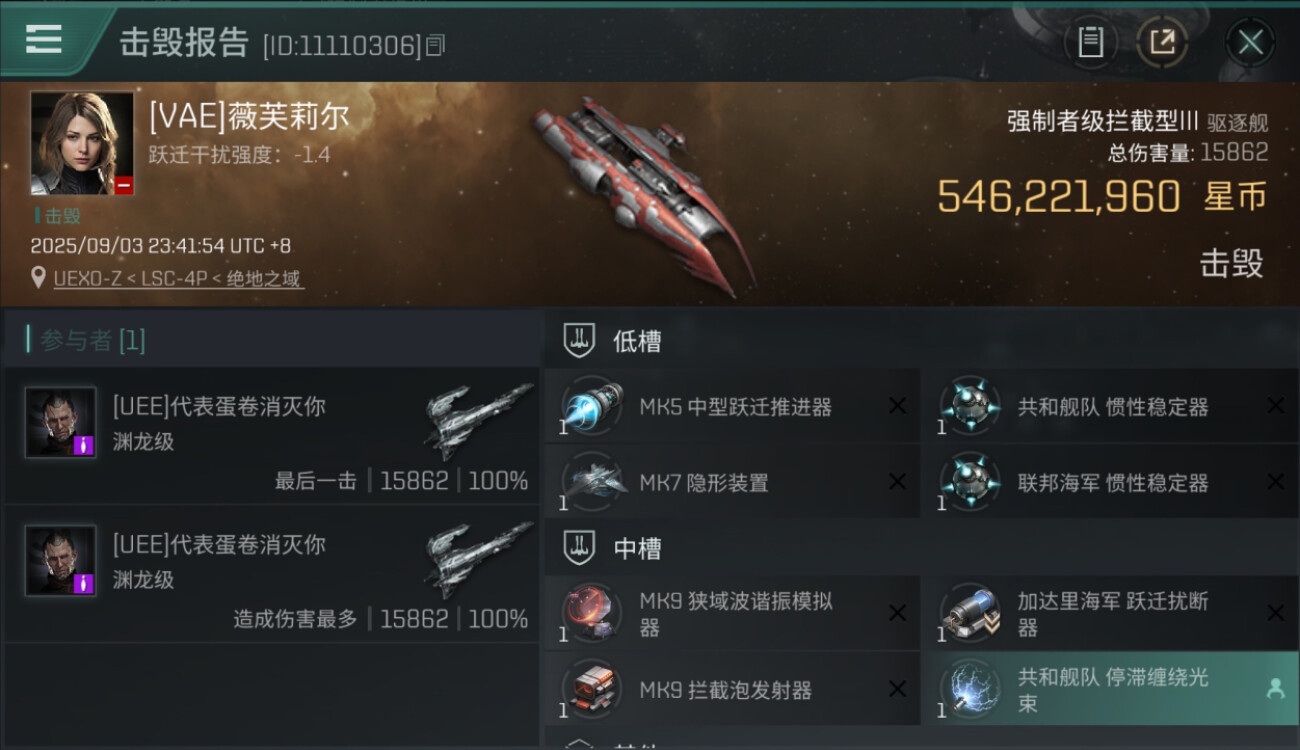Collapse the 中槽 slot section
1300x750 pixels.
click(580, 548)
